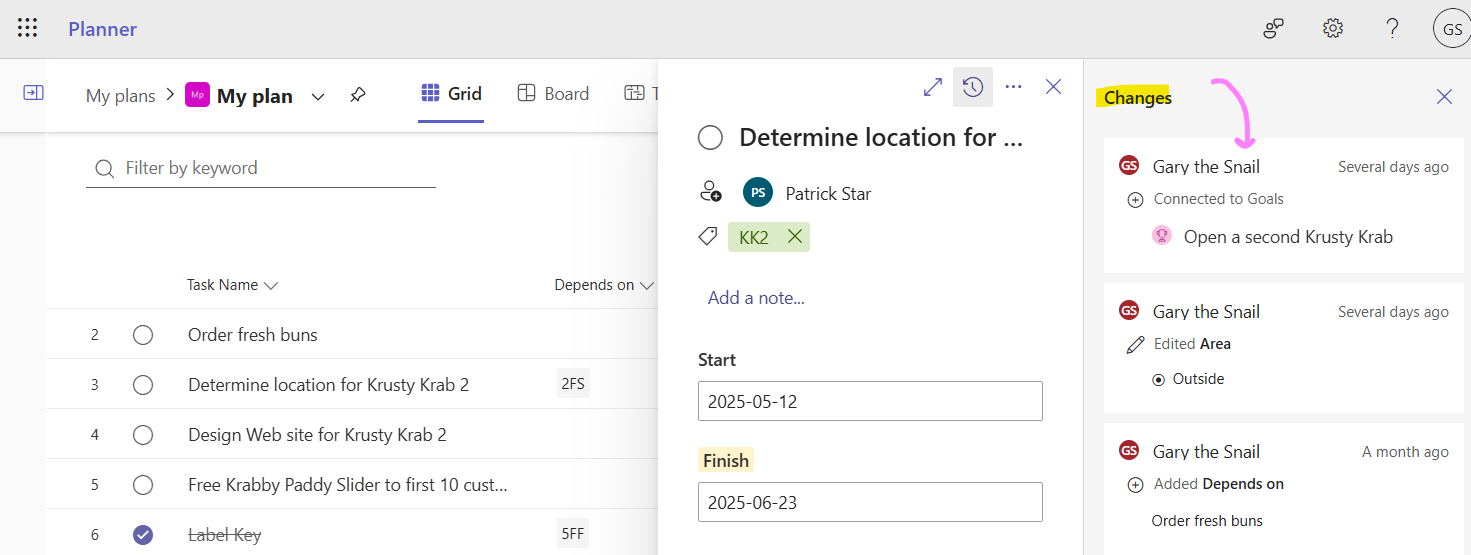The image size is (1471, 555).
Task: Click the Patrick Star assignee name
Action: click(x=828, y=194)
